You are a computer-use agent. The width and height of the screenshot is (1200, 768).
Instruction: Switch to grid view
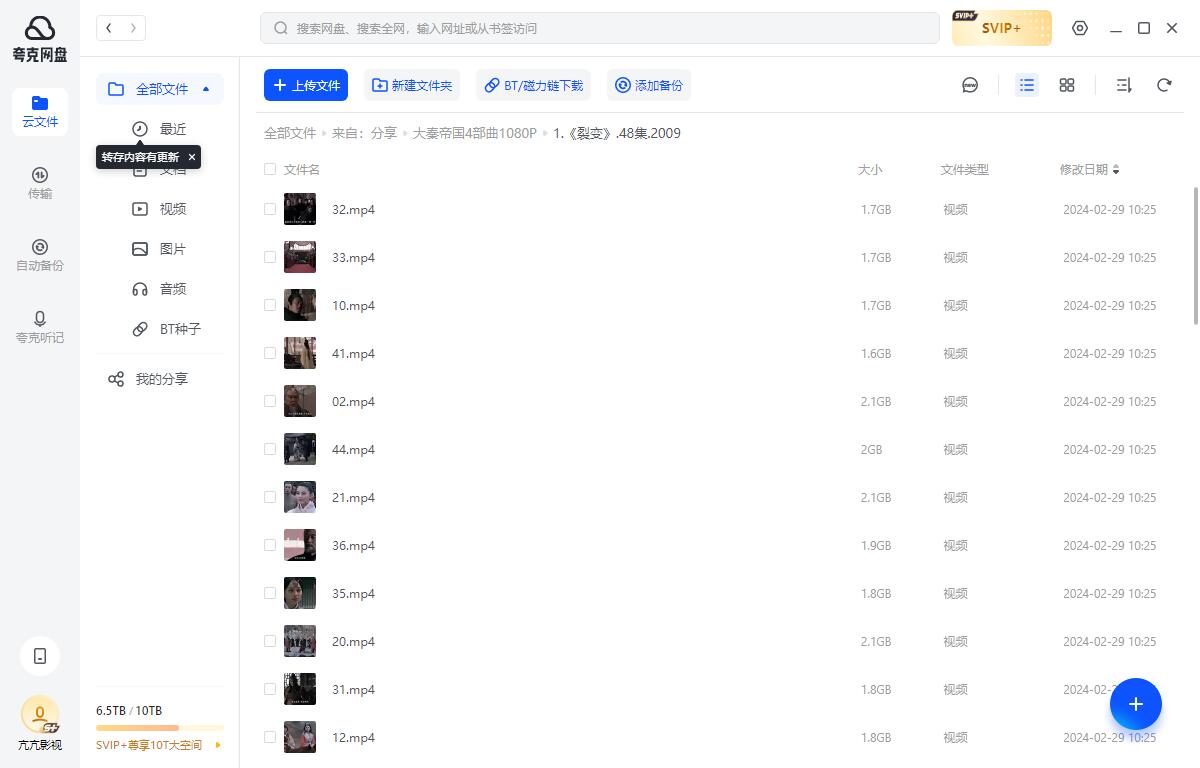tap(1067, 85)
